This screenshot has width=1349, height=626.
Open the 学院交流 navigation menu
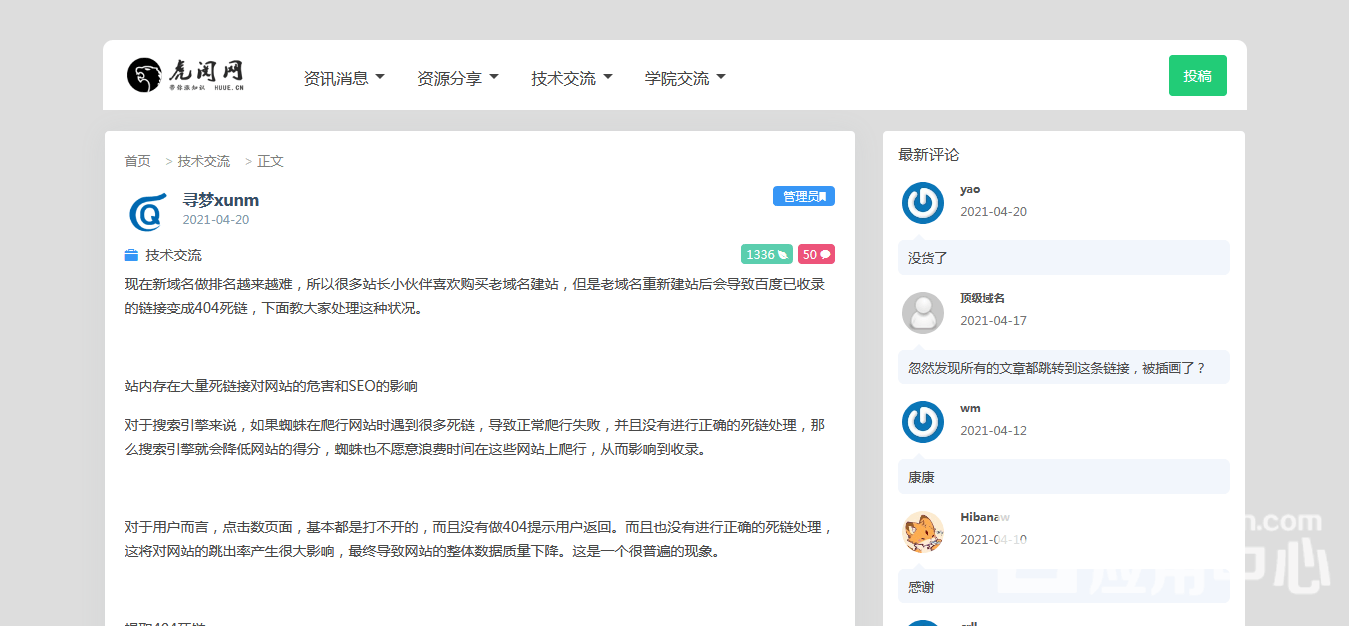685,78
